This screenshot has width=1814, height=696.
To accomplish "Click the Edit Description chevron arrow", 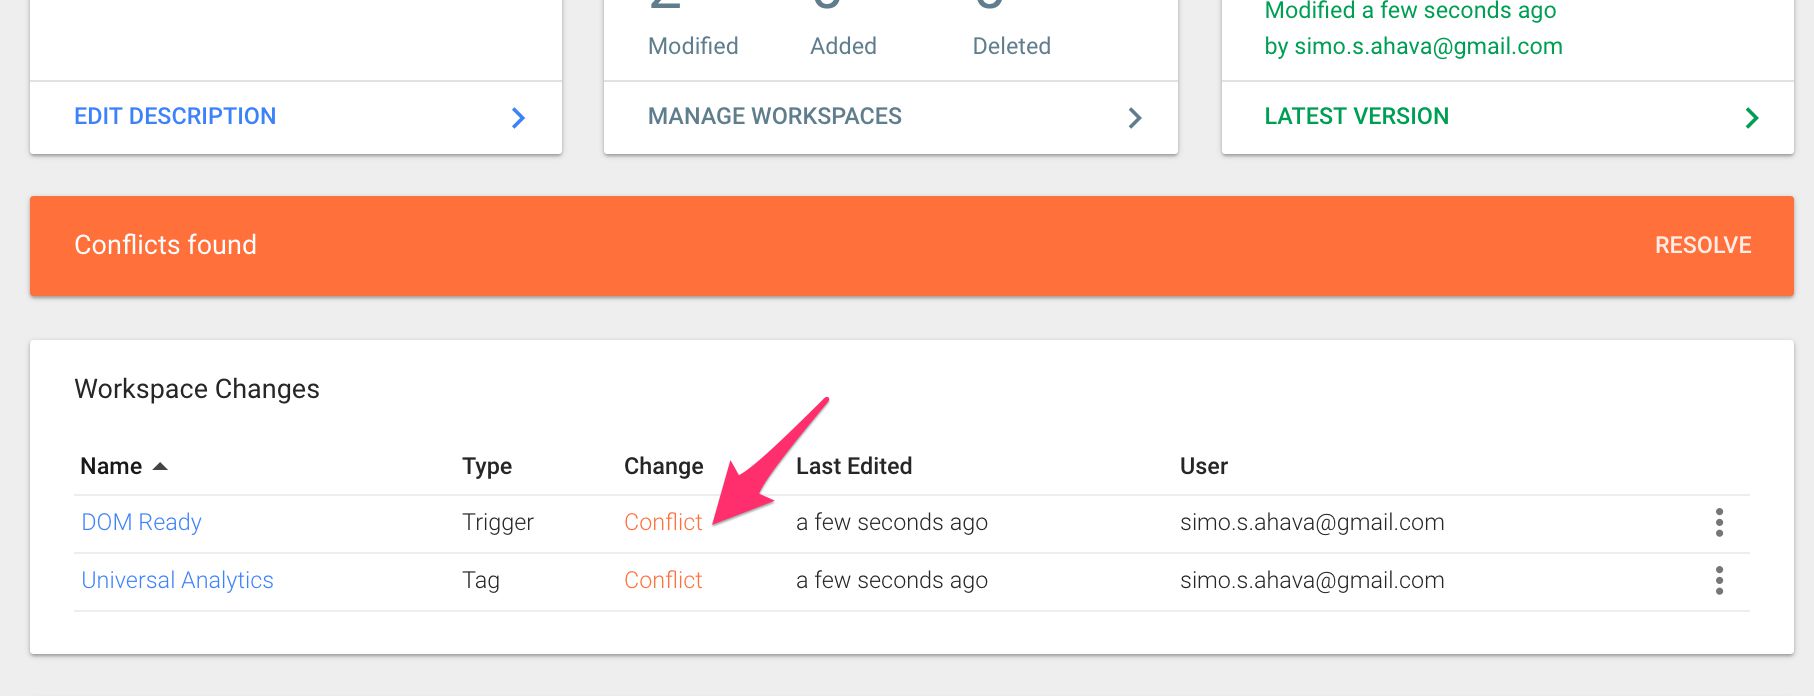I will [x=518, y=118].
